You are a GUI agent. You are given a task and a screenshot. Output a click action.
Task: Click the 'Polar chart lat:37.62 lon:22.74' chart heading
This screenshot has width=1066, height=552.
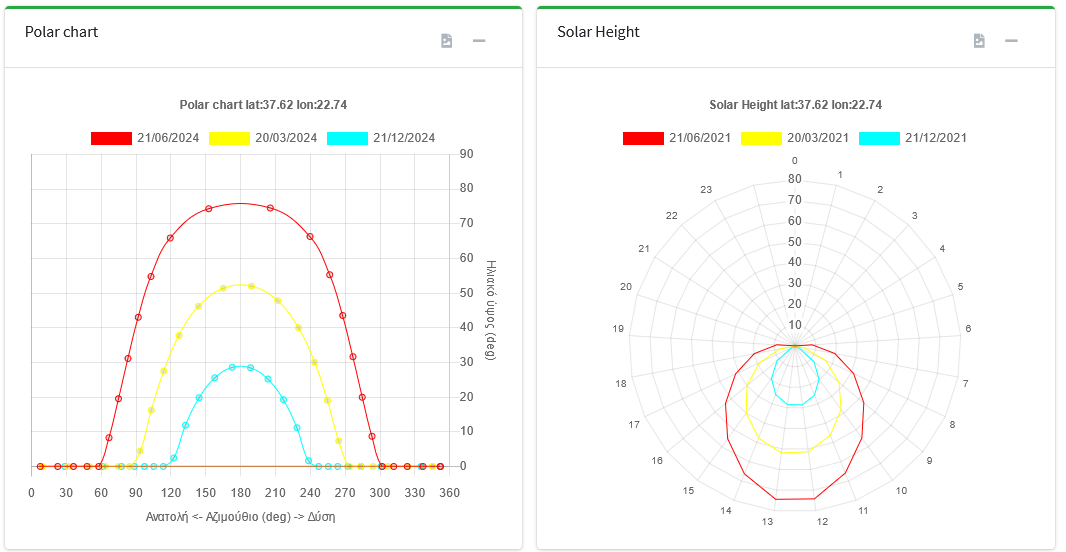tap(263, 105)
